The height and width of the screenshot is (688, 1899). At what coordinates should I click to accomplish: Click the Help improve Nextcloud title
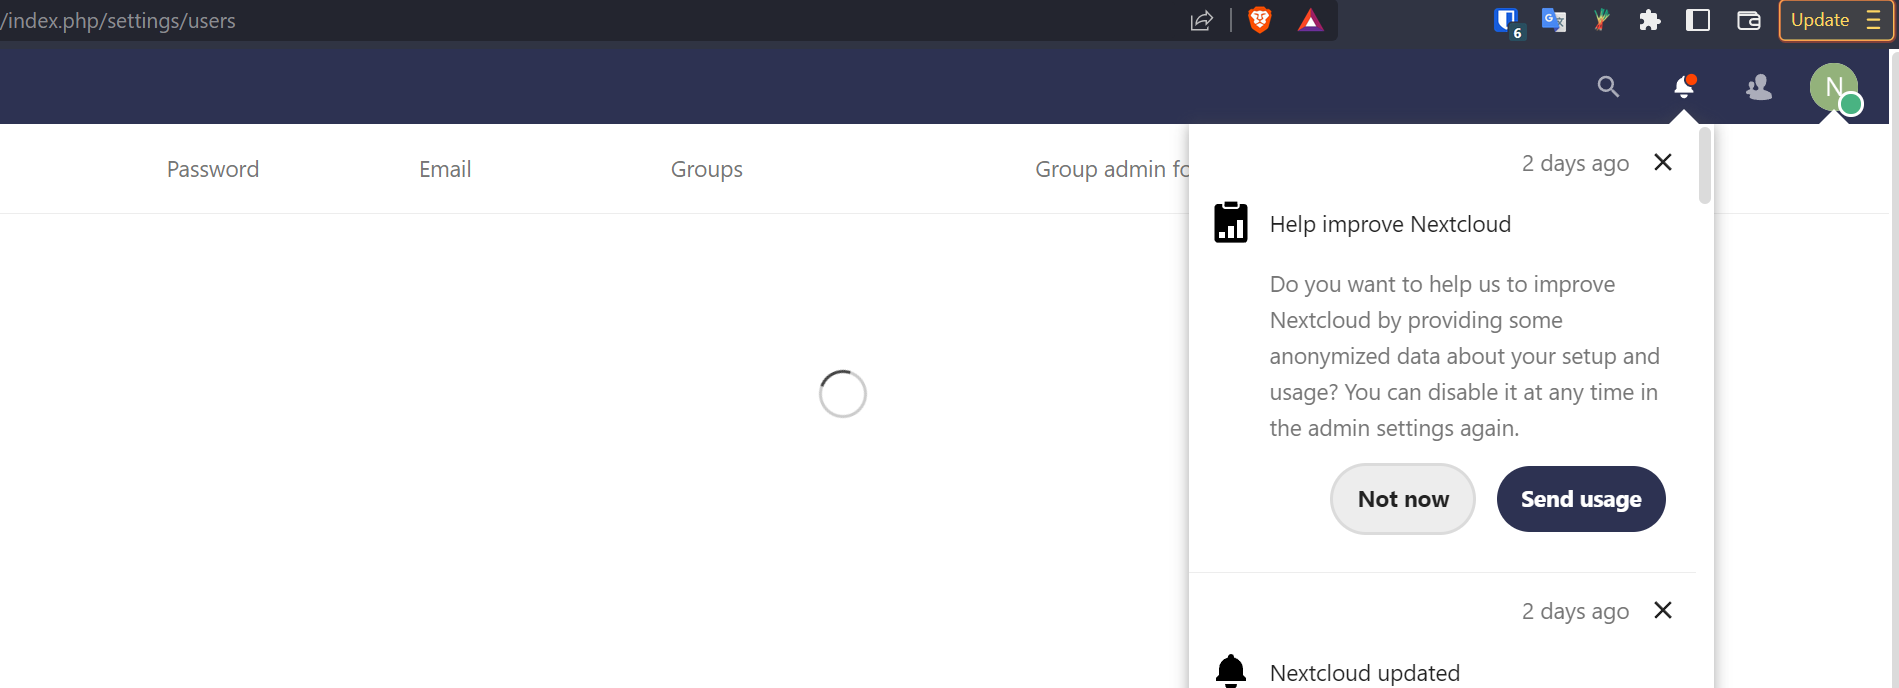(x=1390, y=224)
